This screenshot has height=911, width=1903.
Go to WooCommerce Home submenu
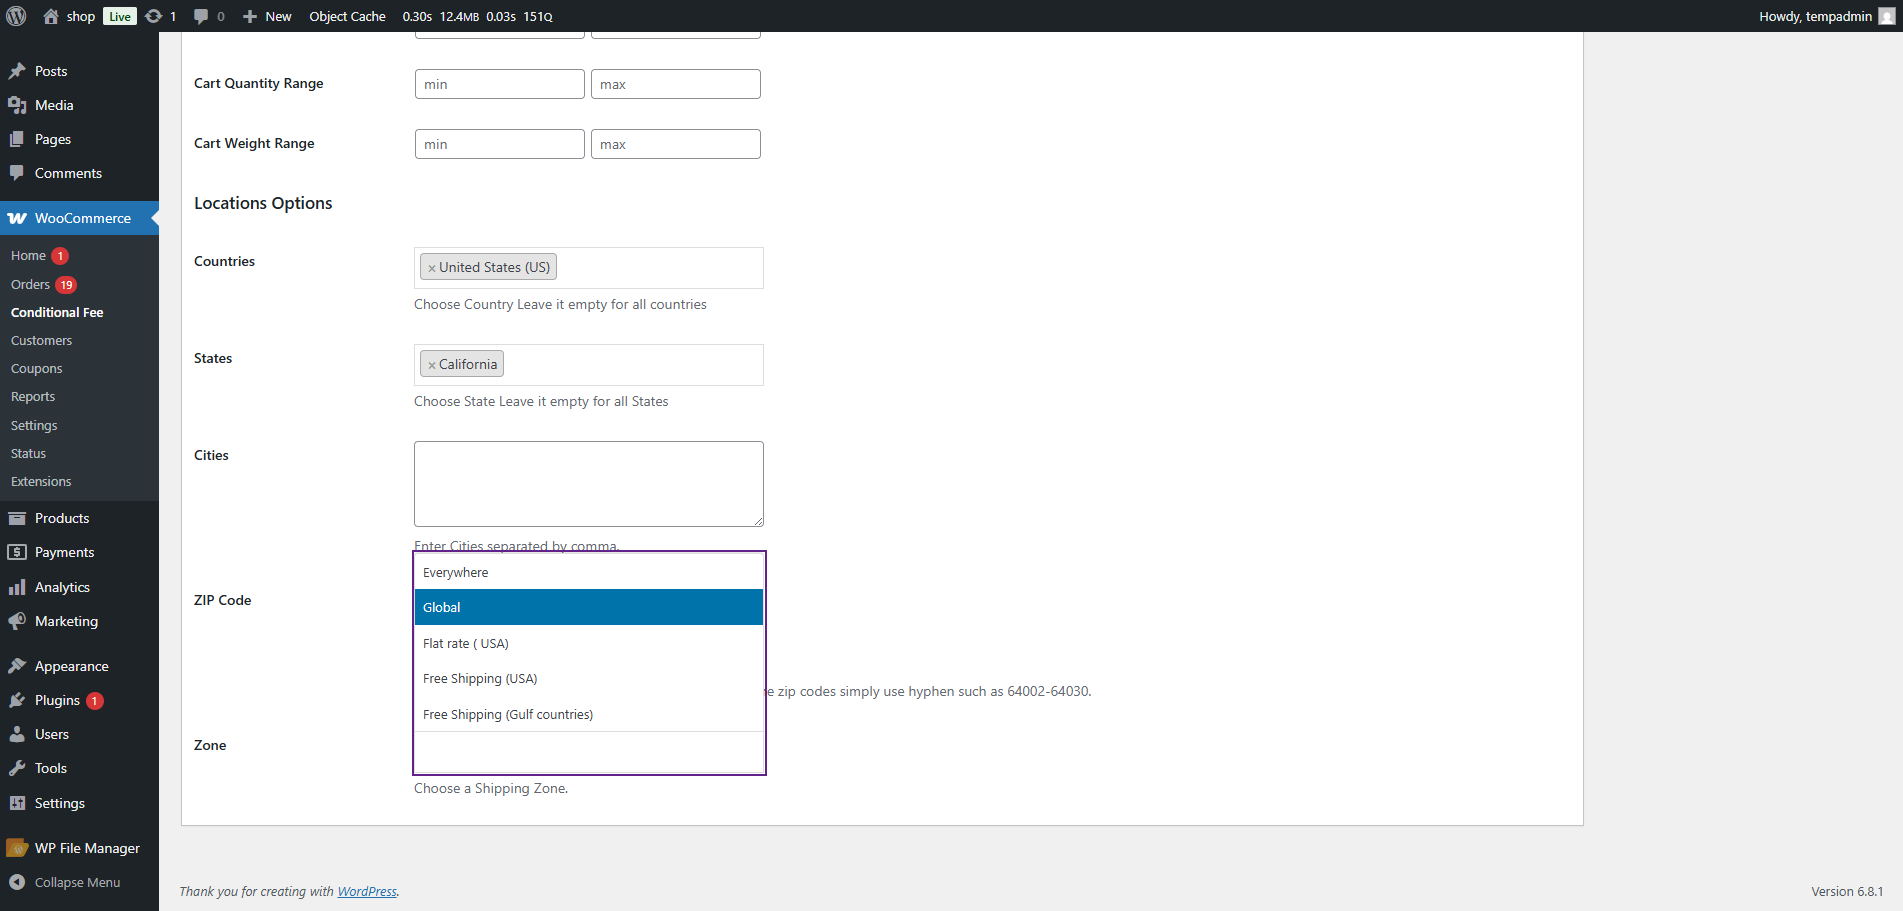click(x=28, y=256)
